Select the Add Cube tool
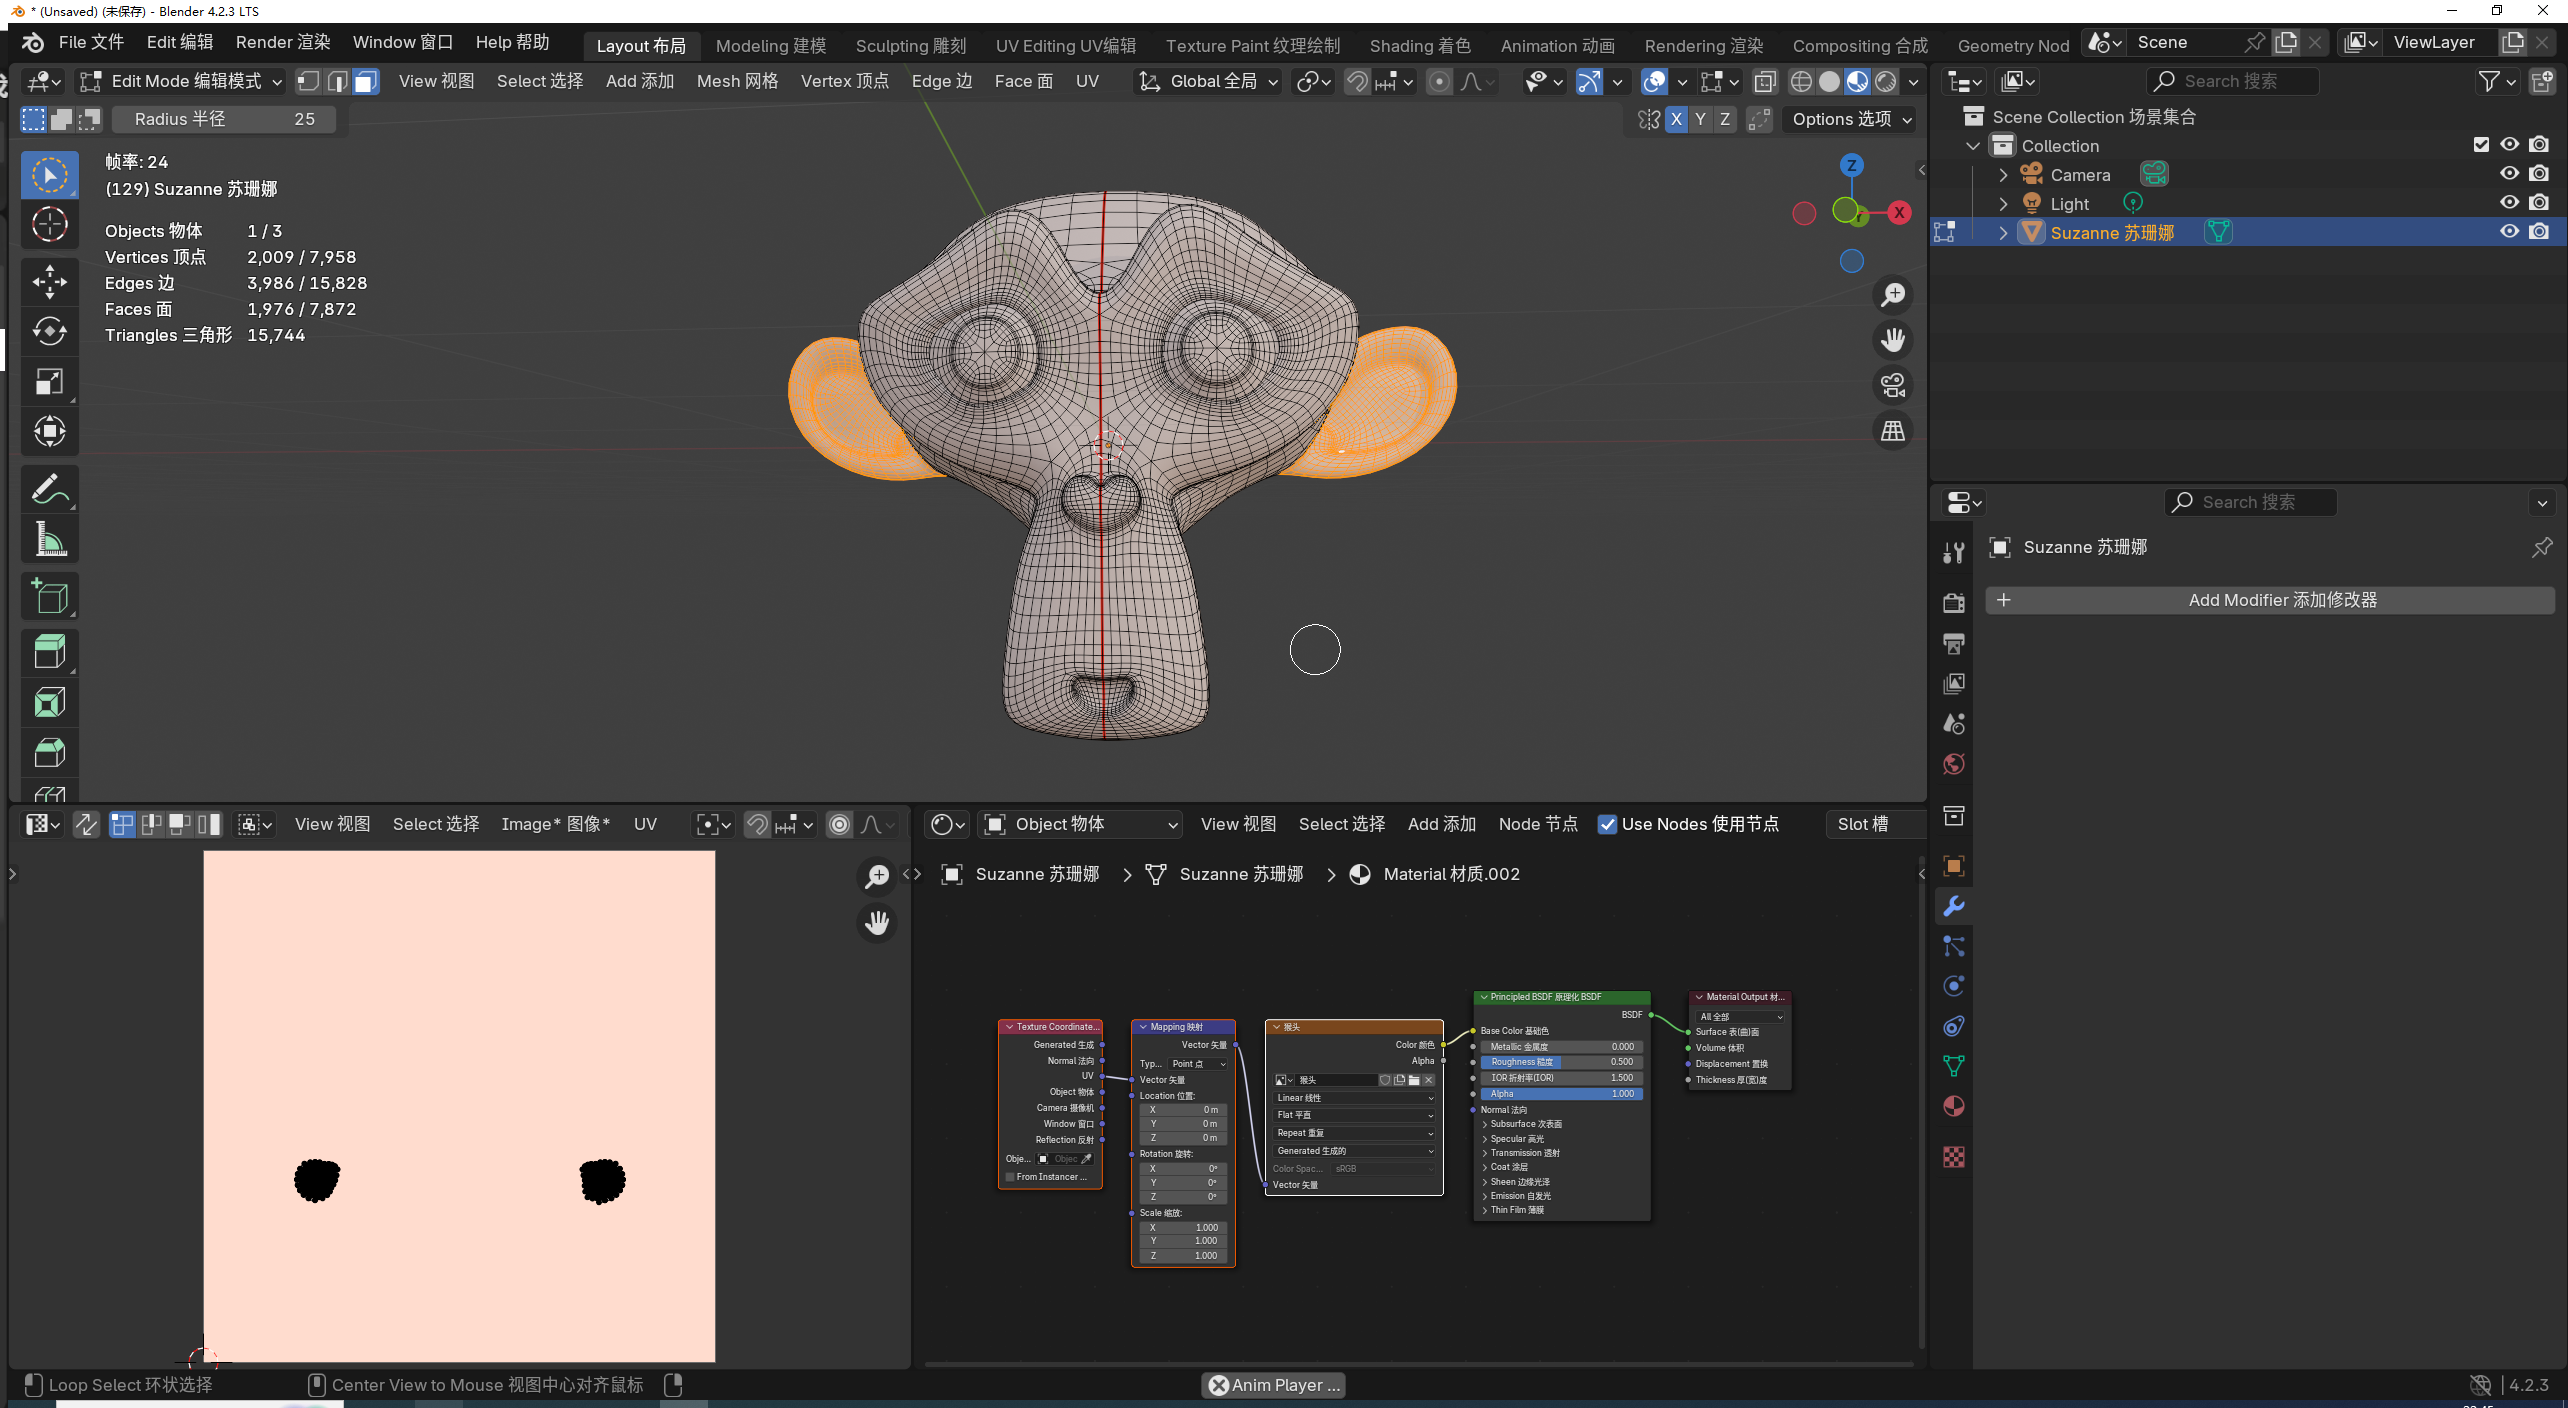 pos(49,597)
